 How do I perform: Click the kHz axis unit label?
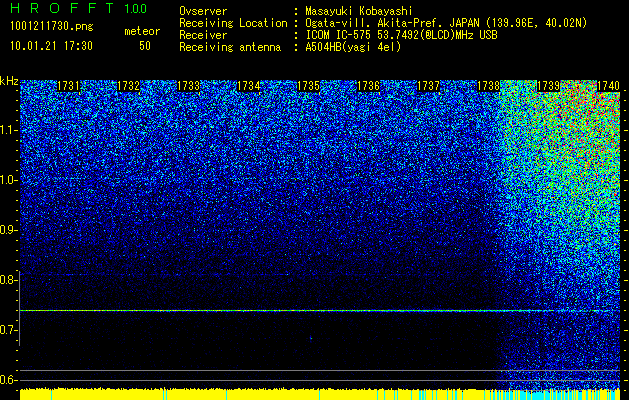9,81
